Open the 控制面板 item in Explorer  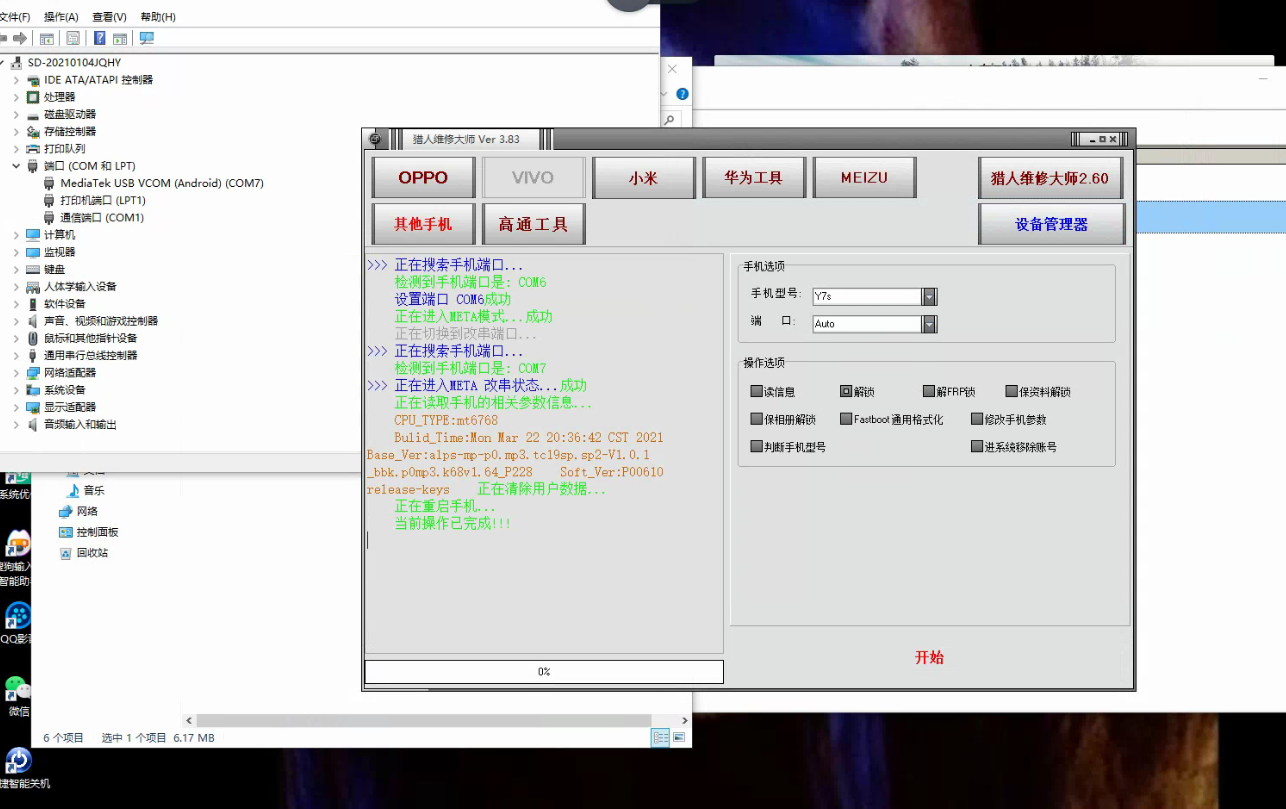97,532
